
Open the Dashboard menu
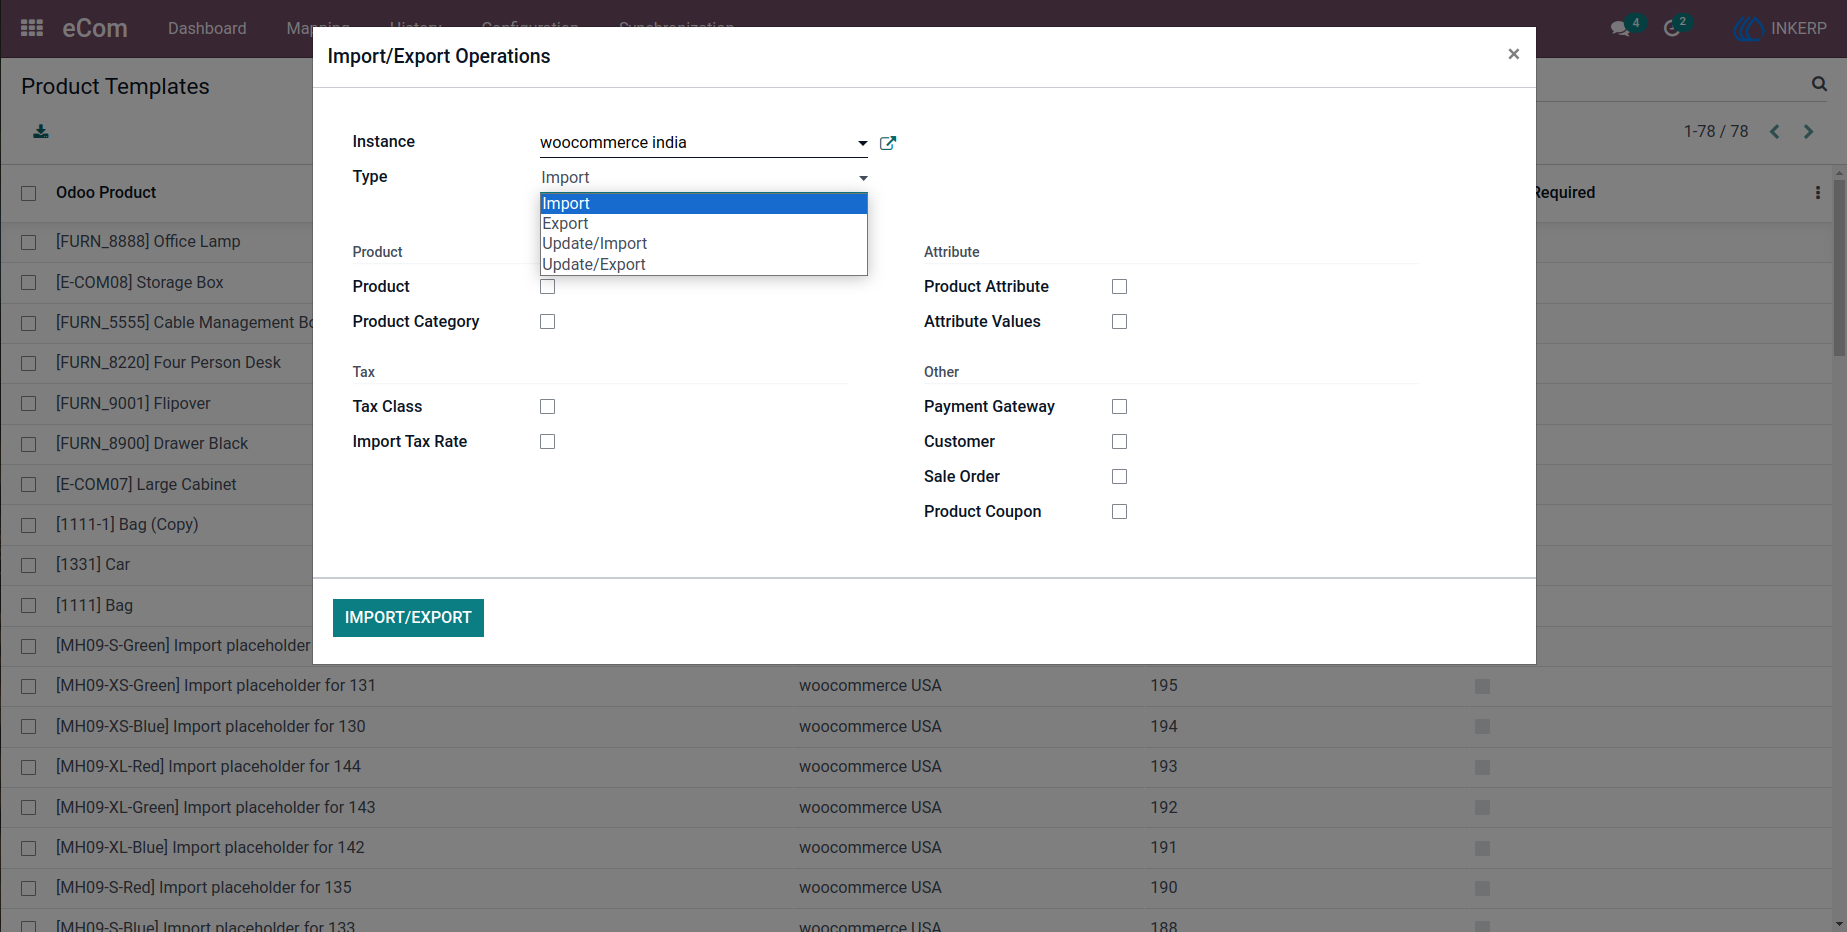point(207,28)
